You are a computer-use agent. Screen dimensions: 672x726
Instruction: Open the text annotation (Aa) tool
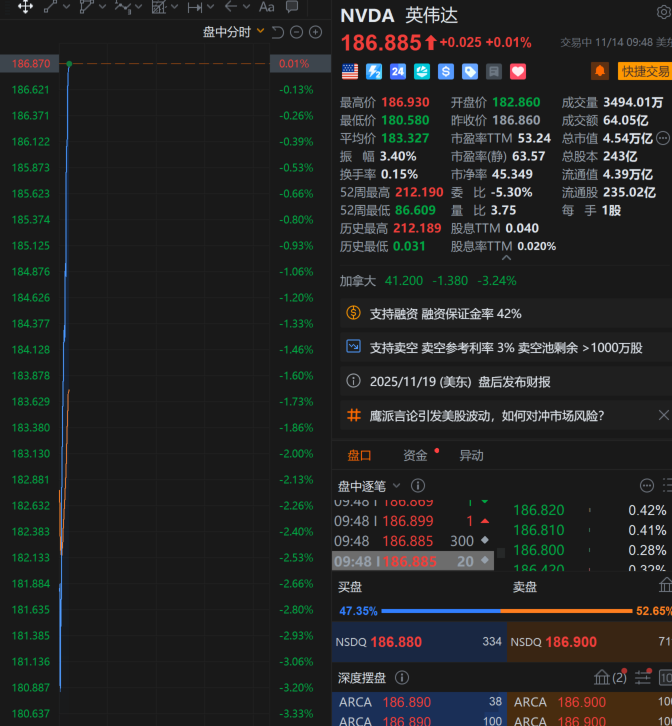pyautogui.click(x=266, y=7)
